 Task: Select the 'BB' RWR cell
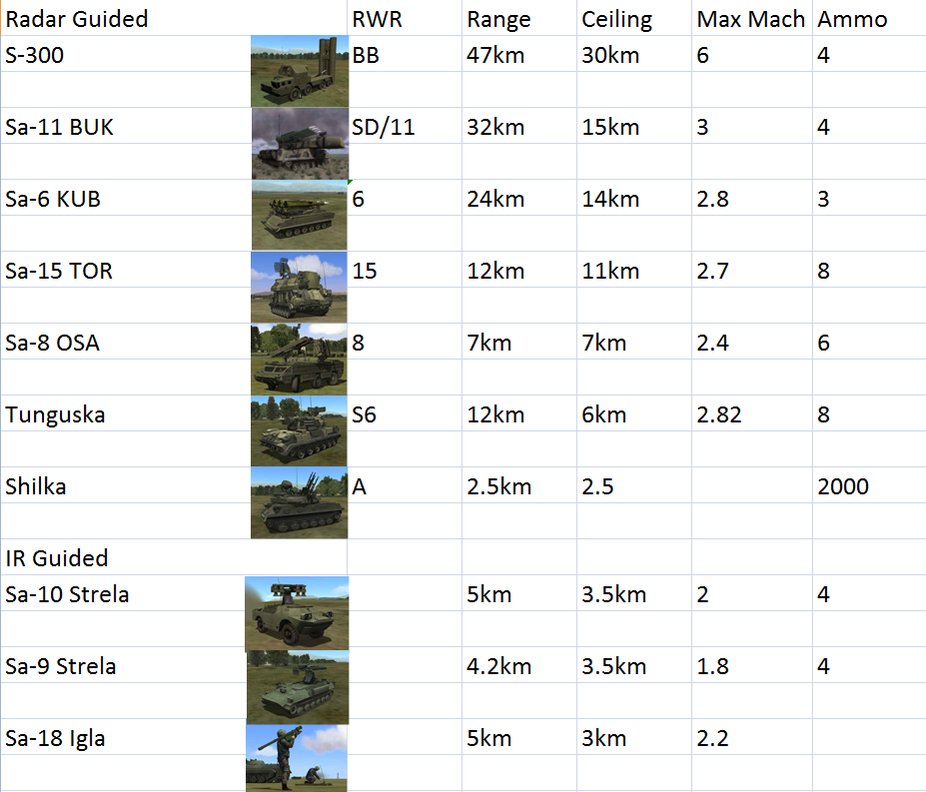coord(405,54)
